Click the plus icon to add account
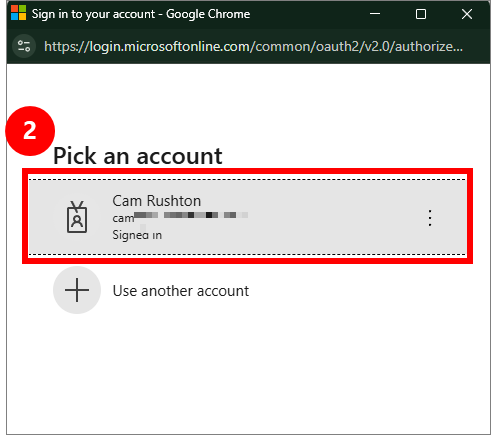This screenshot has height=435, width=491. pyautogui.click(x=77, y=290)
